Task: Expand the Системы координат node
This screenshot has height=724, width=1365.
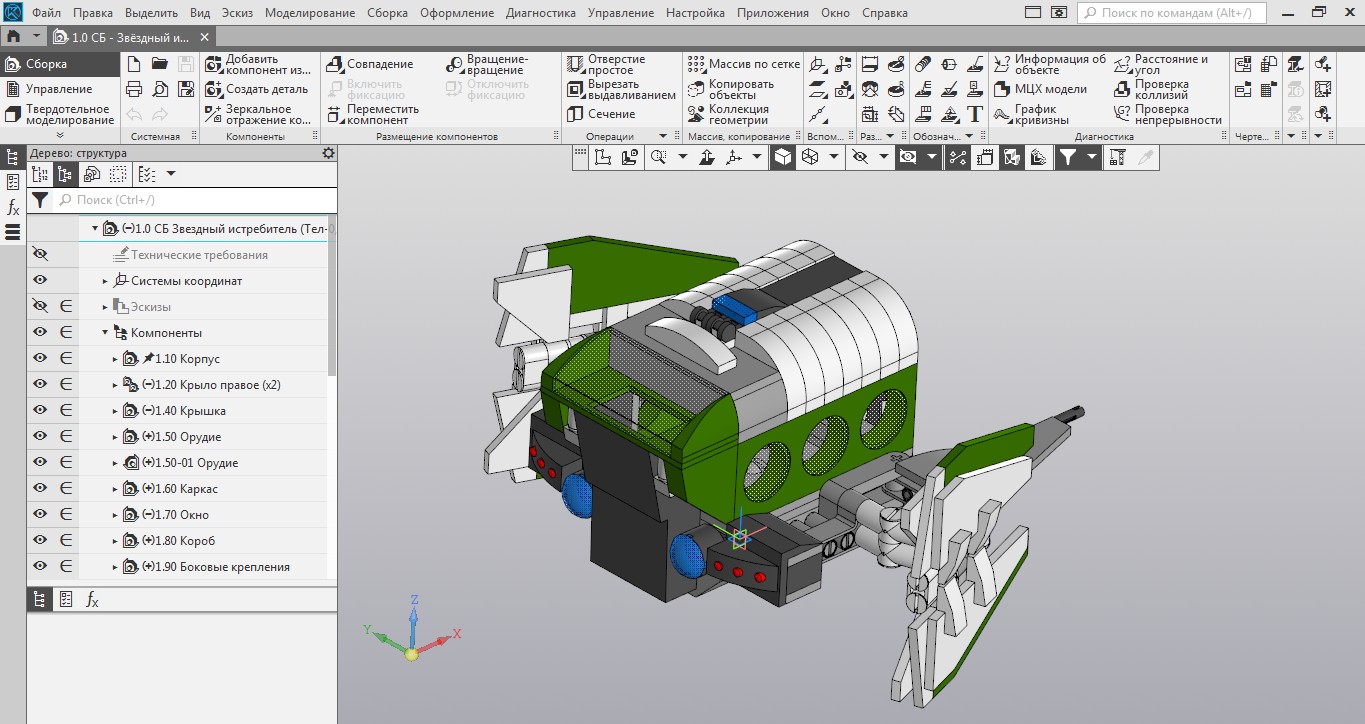Action: point(104,281)
